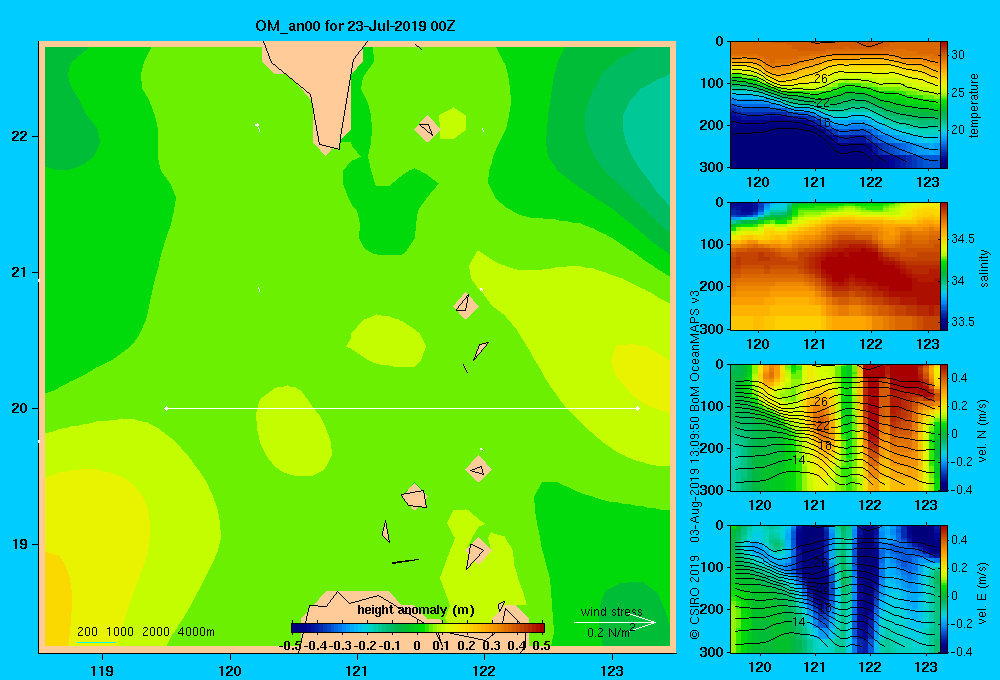Click the 'vel. E (m/s)' axis label
Screen dimensions: 1000x680
click(x=983, y=592)
